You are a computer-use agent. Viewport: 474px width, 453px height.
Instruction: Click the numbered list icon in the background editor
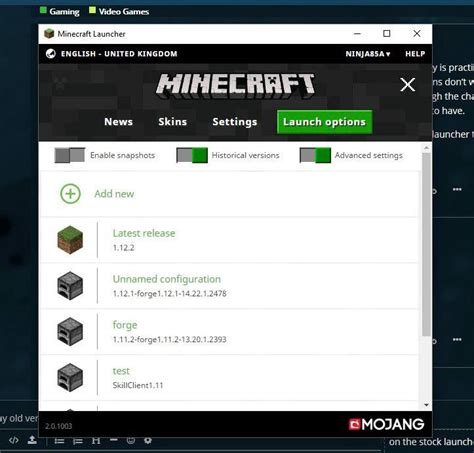[x=78, y=441]
